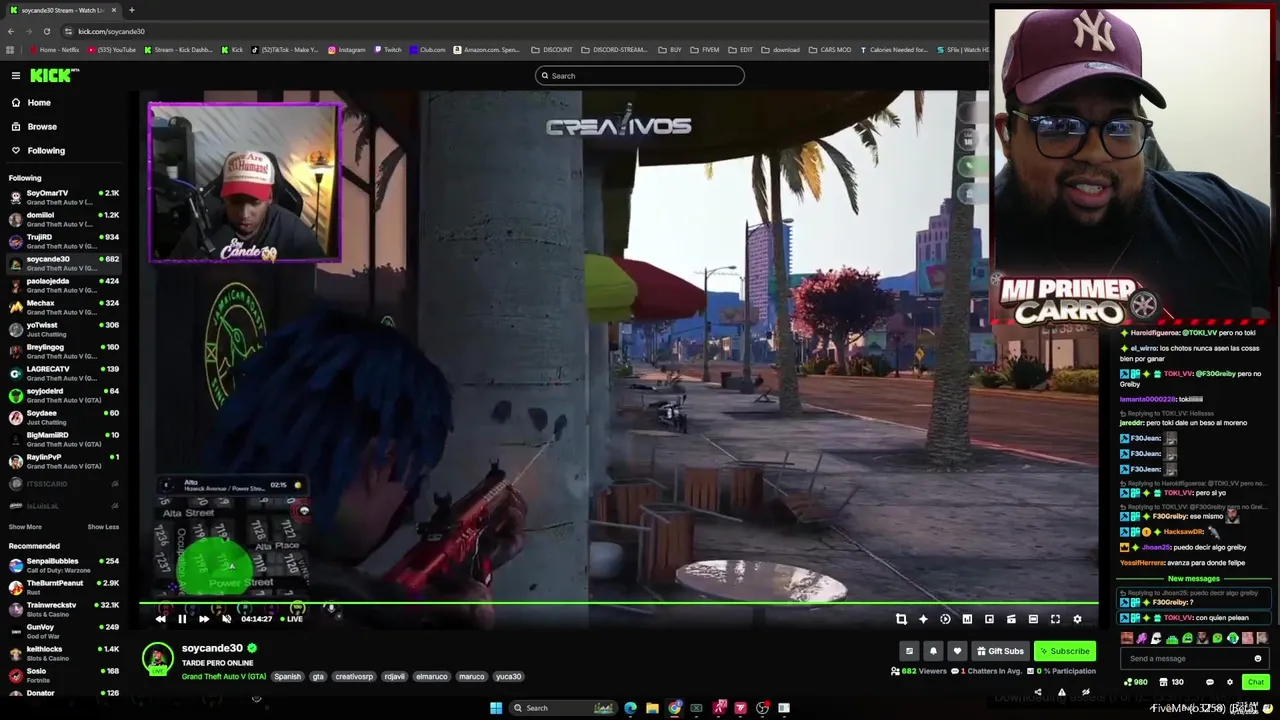Open the CARS MOD bookmarks folder
Image resolution: width=1280 pixels, height=720 pixels.
click(830, 50)
